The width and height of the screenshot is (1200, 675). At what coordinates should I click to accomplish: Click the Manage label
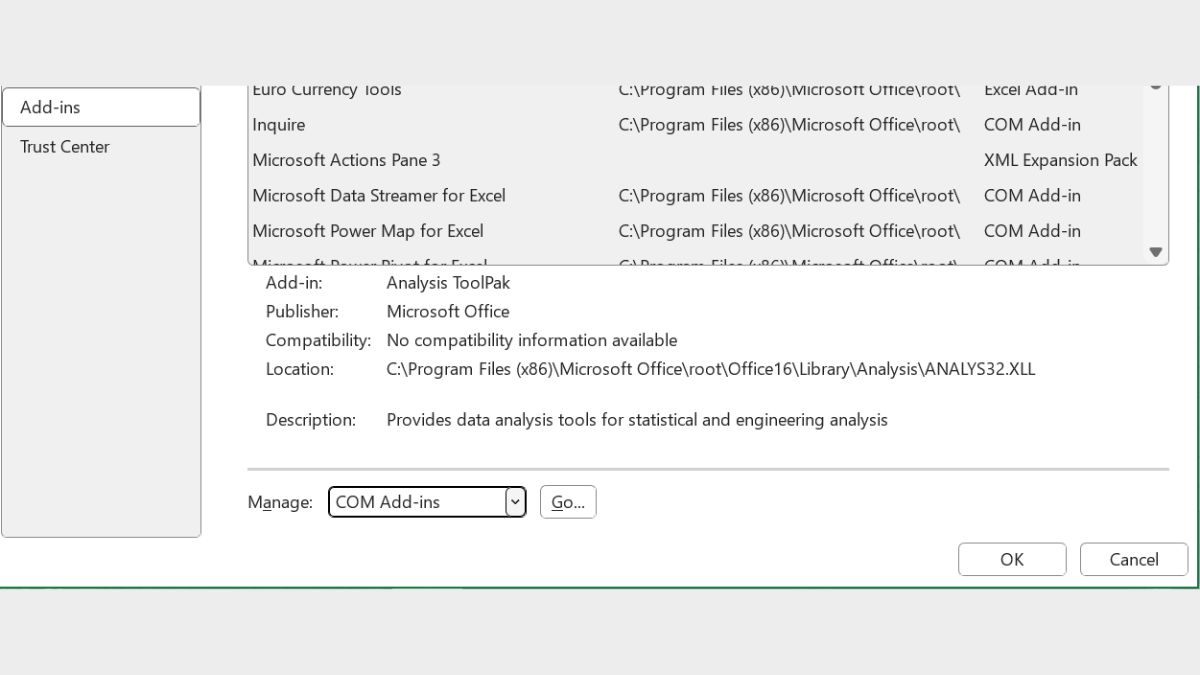pos(280,502)
